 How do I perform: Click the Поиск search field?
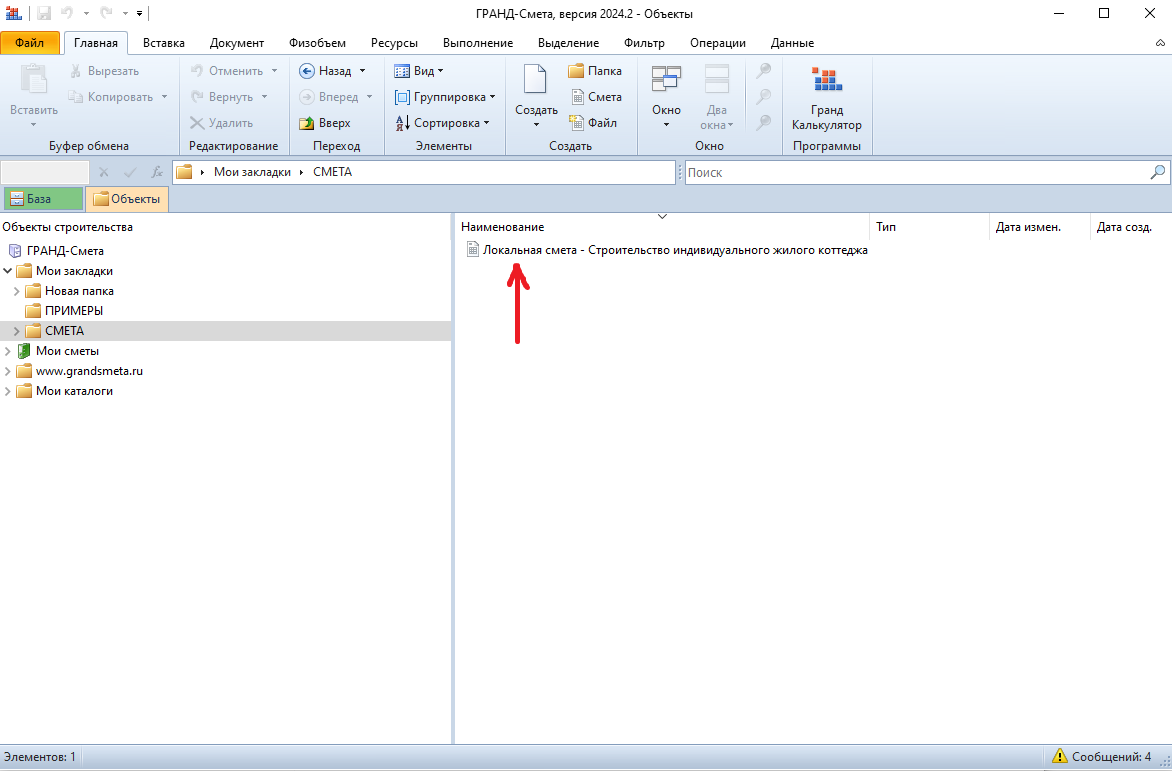[x=917, y=173]
